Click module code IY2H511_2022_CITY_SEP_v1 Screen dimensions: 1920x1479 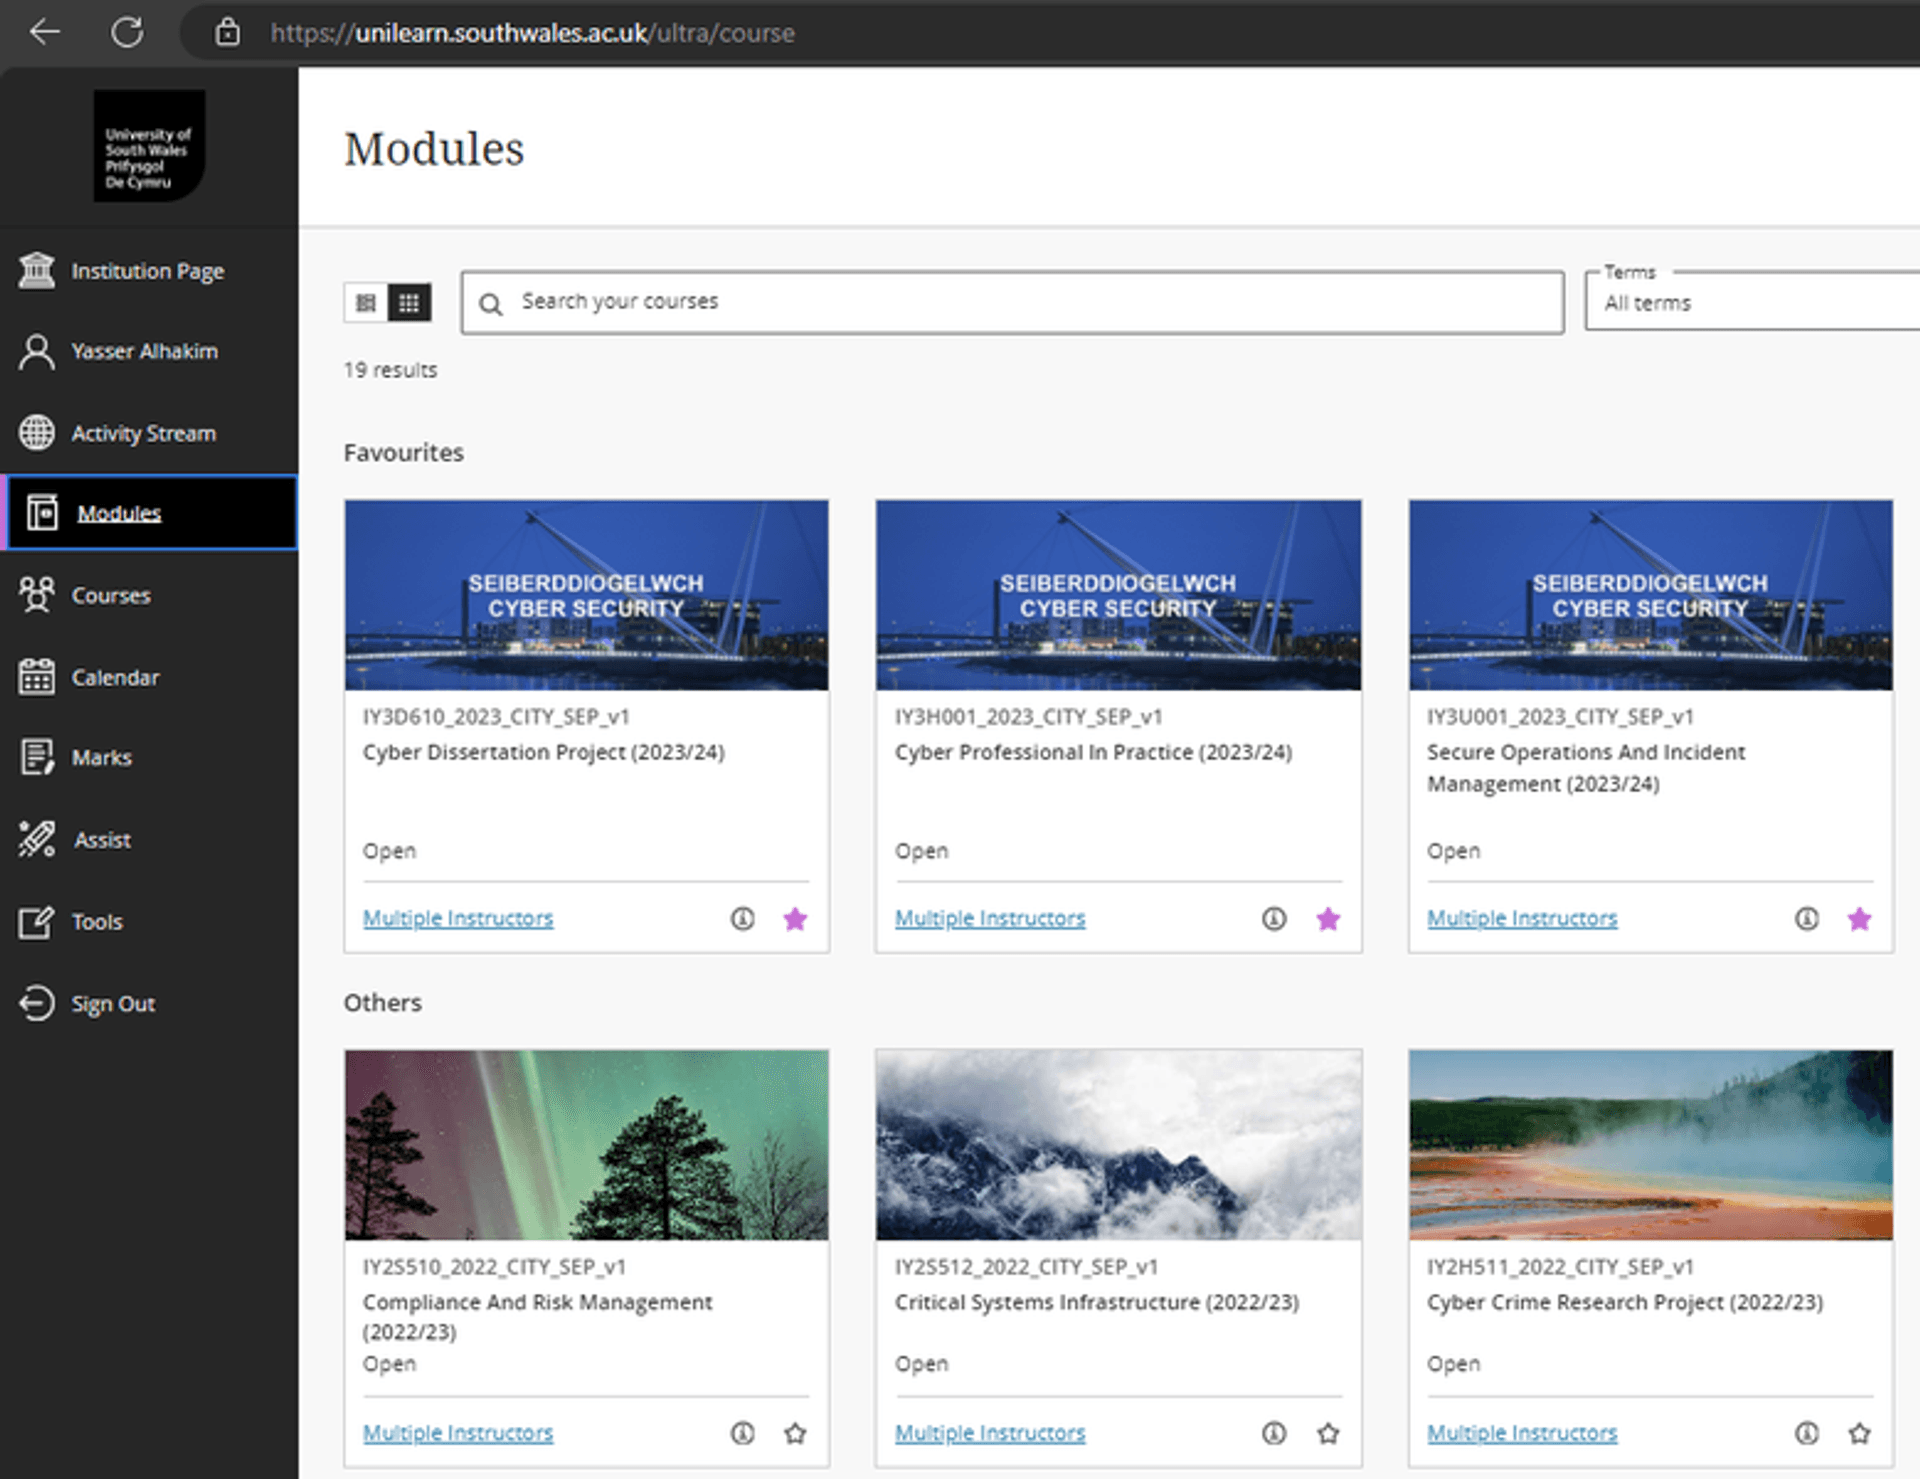pos(1560,1267)
